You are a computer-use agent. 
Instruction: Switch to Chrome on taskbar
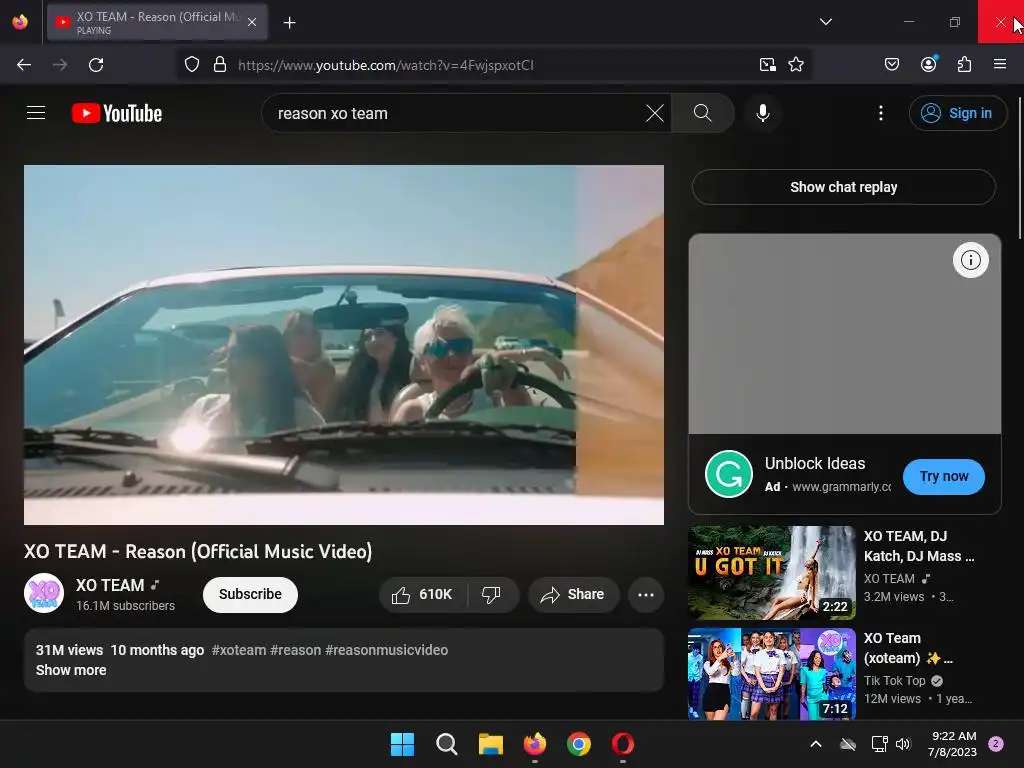(x=579, y=744)
